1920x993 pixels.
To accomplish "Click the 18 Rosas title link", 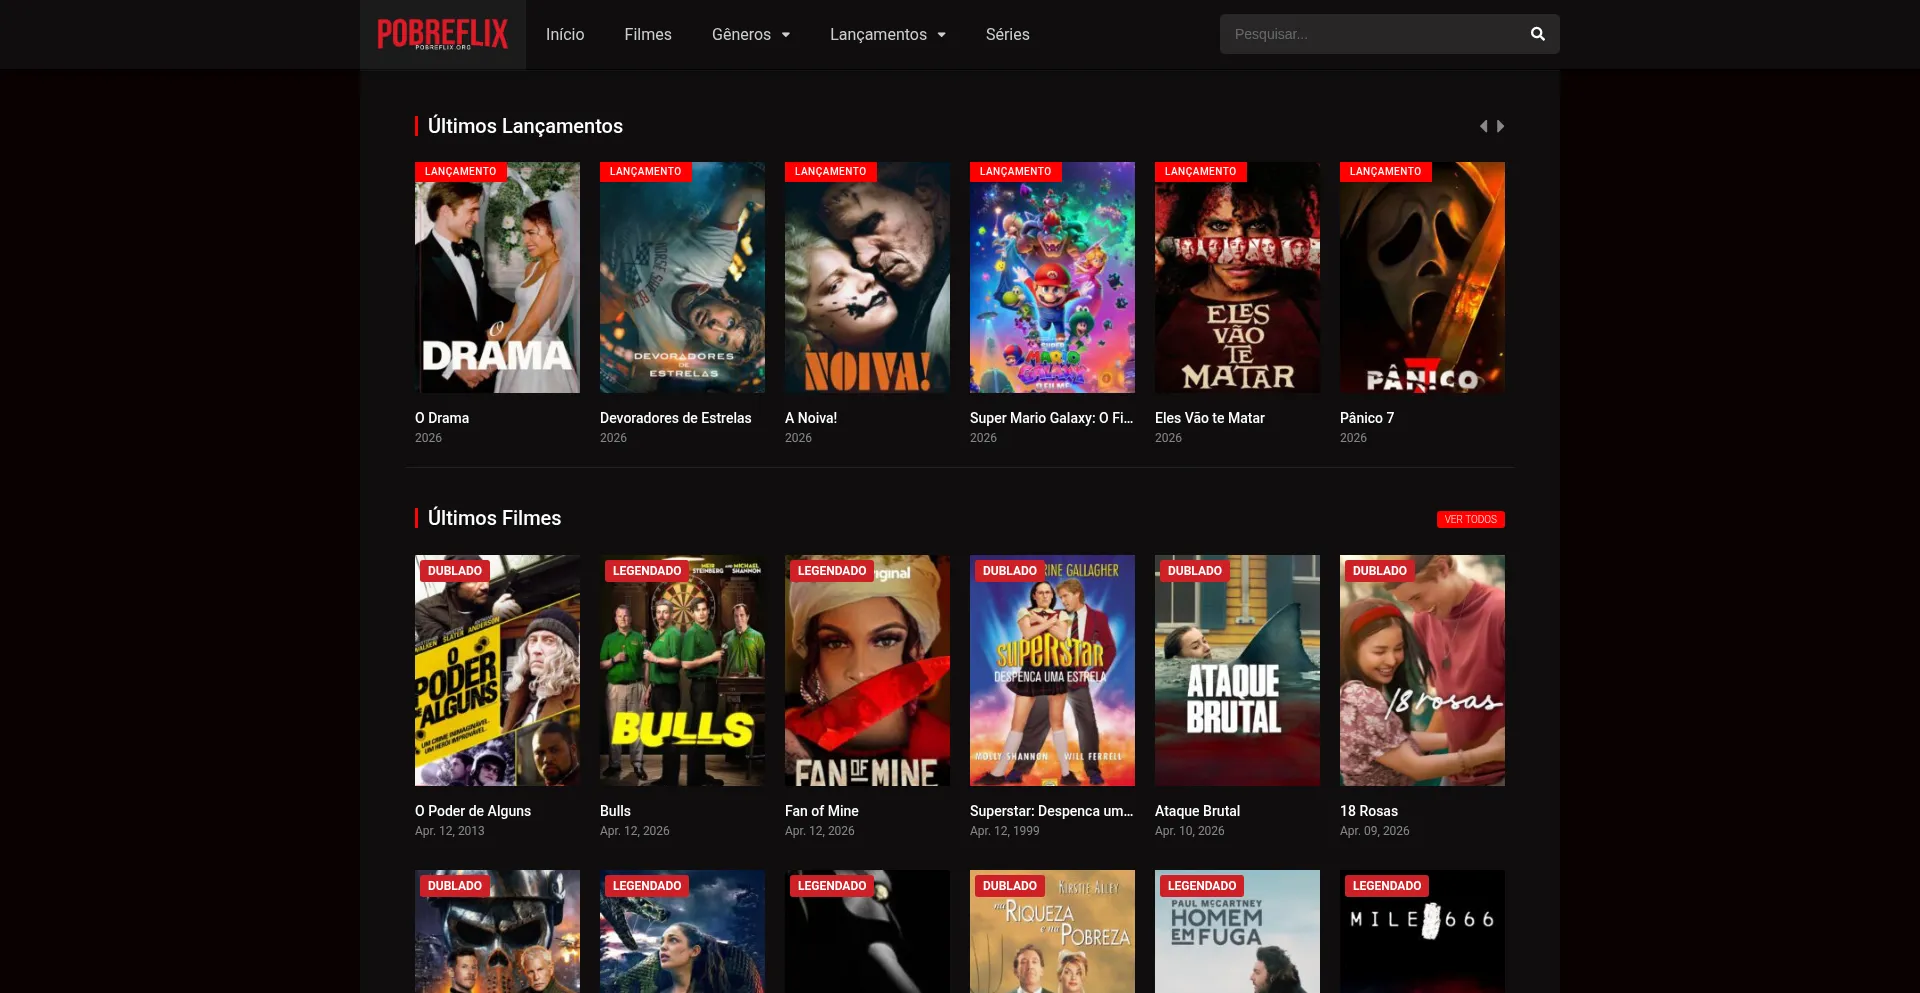I will coord(1369,811).
